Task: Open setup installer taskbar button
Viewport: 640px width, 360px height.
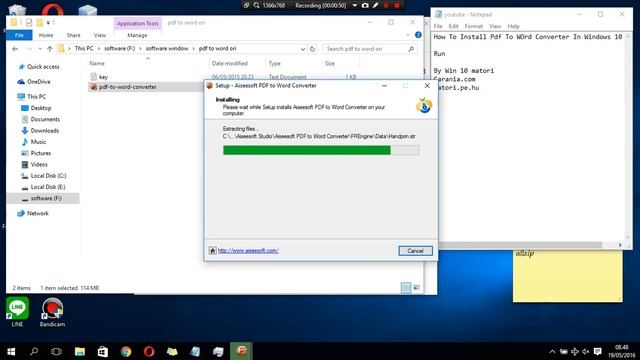Action: [241, 351]
